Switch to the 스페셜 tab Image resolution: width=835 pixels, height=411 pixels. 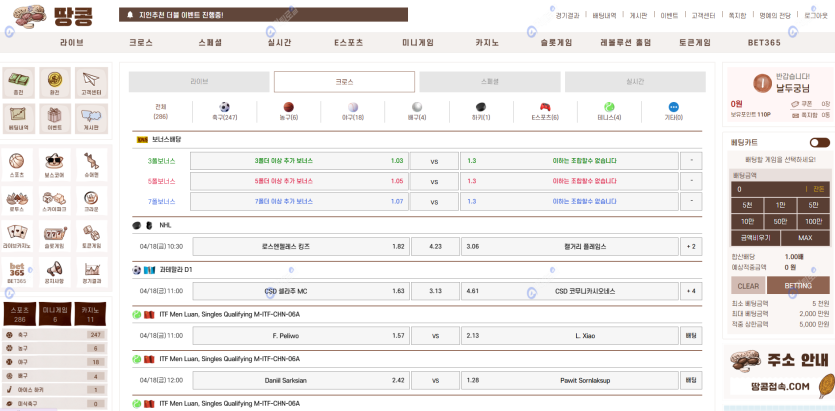coord(490,81)
